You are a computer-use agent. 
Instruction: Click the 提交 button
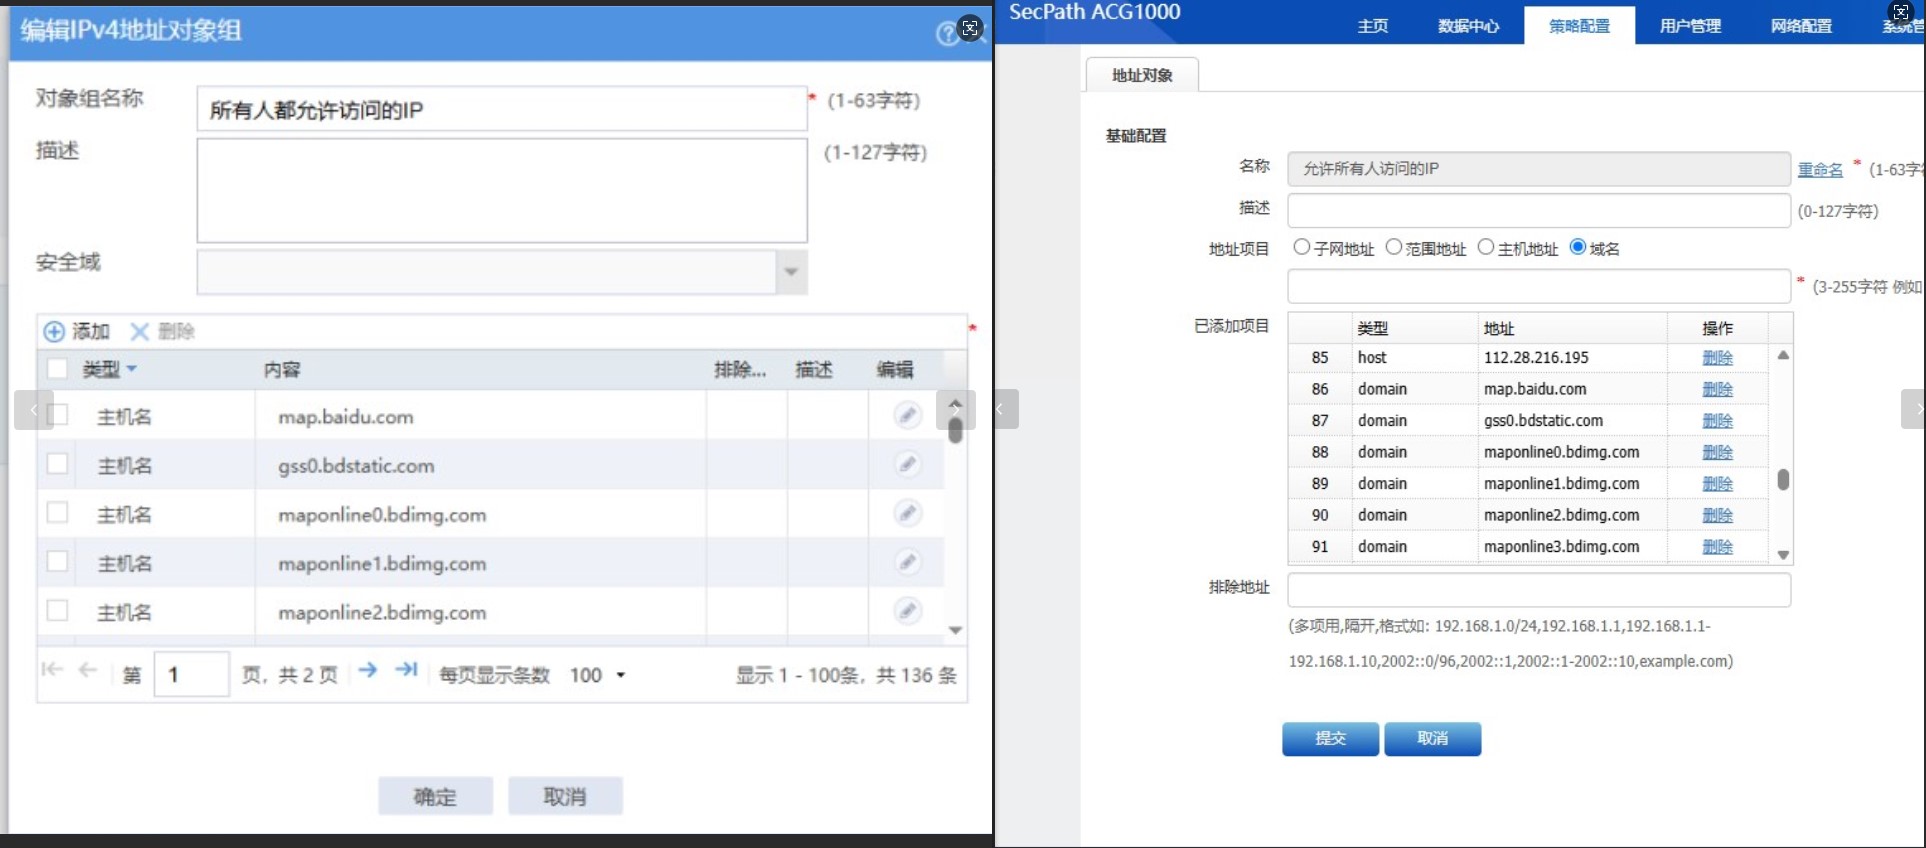tap(1330, 738)
